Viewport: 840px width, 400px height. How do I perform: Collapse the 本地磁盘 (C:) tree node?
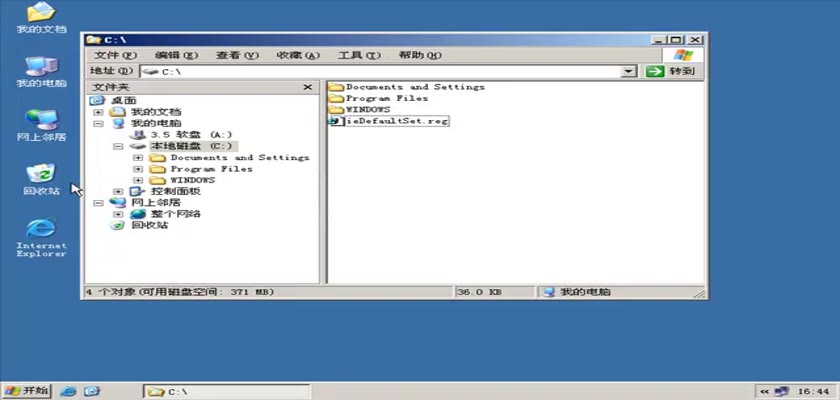coord(118,146)
